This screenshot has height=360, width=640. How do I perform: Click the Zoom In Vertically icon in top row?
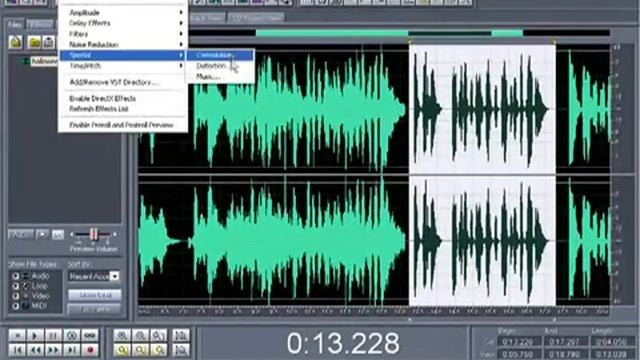181,336
